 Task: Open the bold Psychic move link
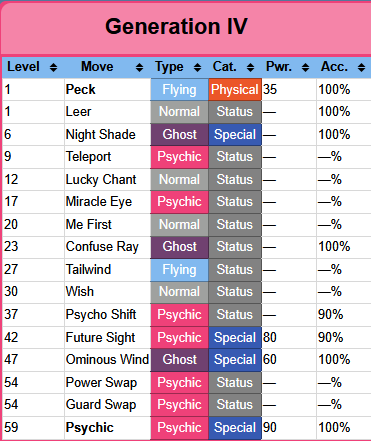point(90,428)
